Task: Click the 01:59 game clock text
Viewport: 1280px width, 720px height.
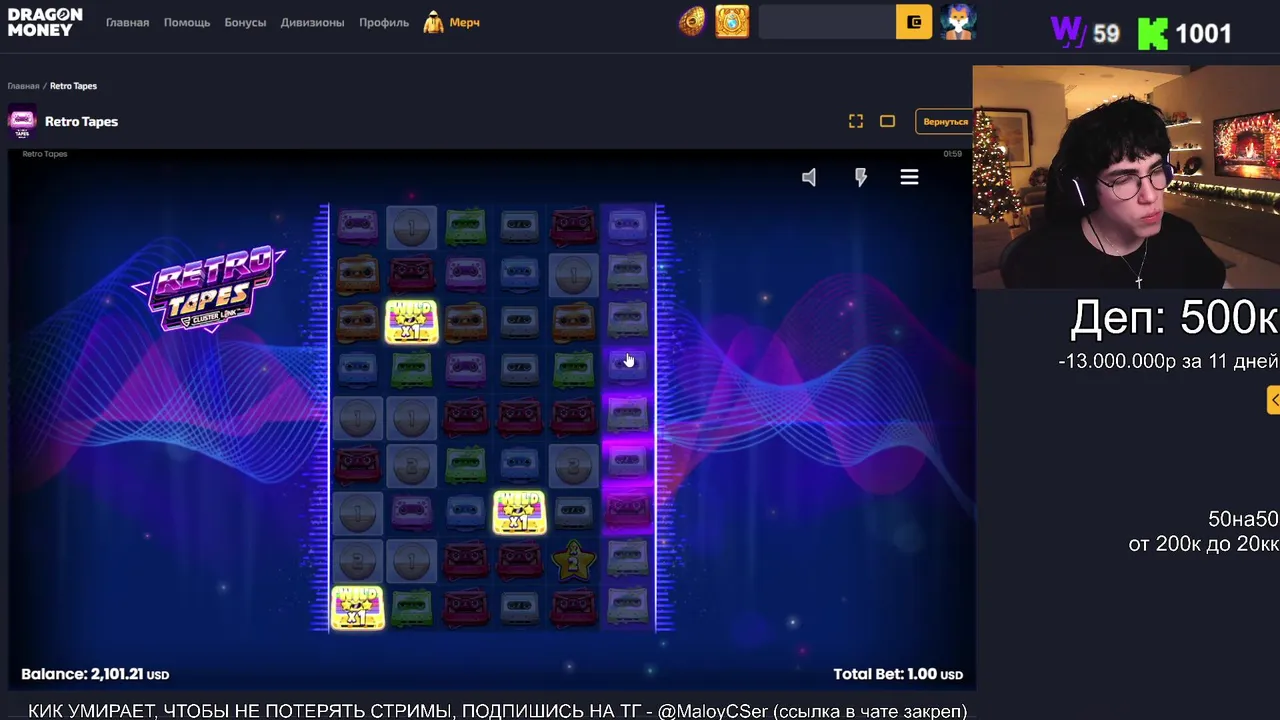Action: (953, 154)
